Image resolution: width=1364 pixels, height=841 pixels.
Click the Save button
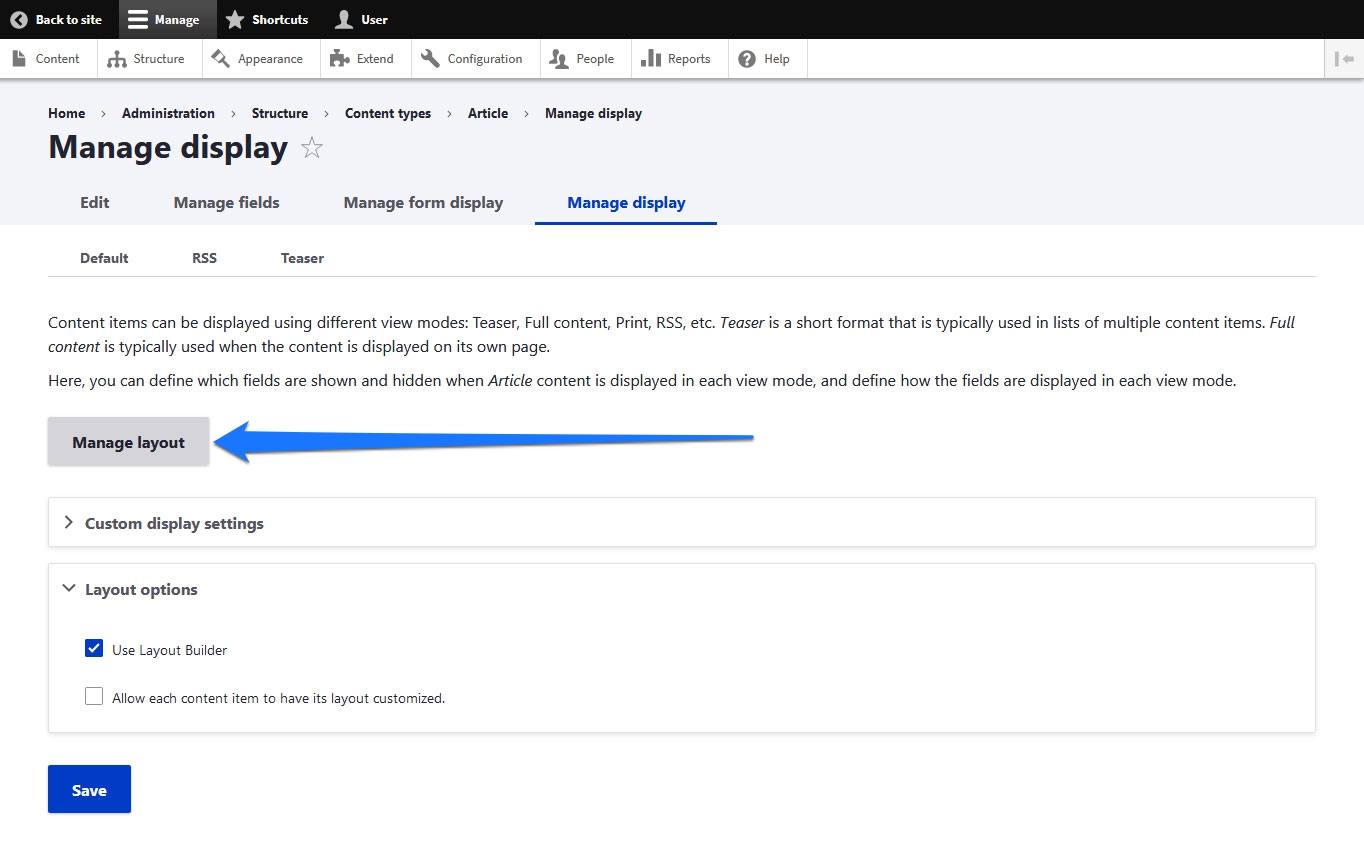pos(89,790)
